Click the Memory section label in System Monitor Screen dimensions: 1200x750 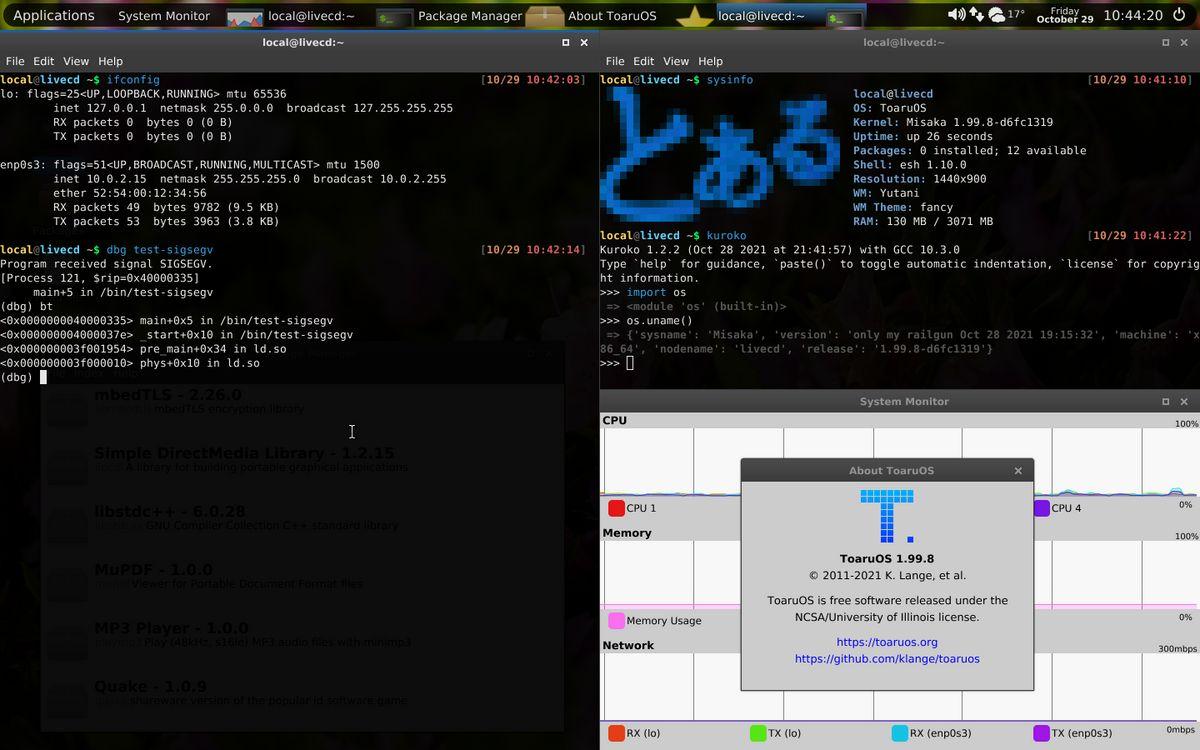627,533
